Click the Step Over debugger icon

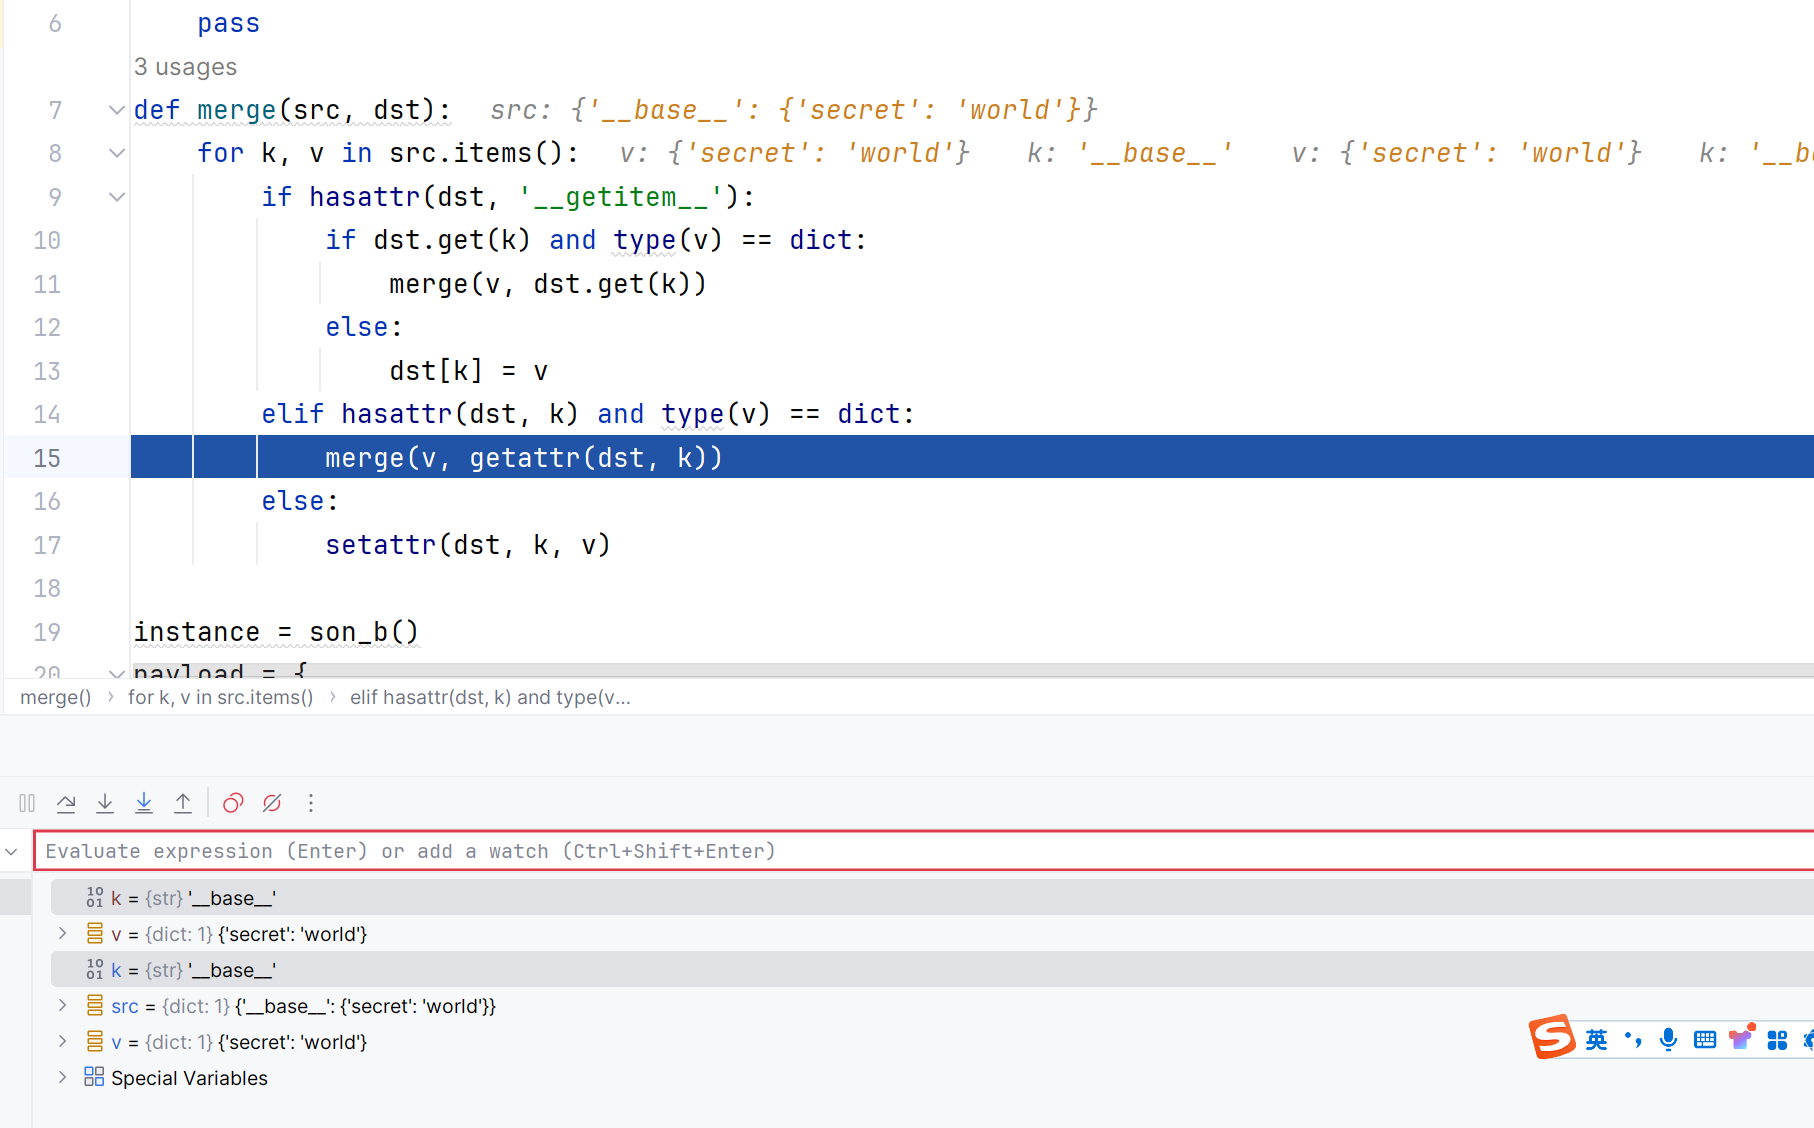[66, 803]
